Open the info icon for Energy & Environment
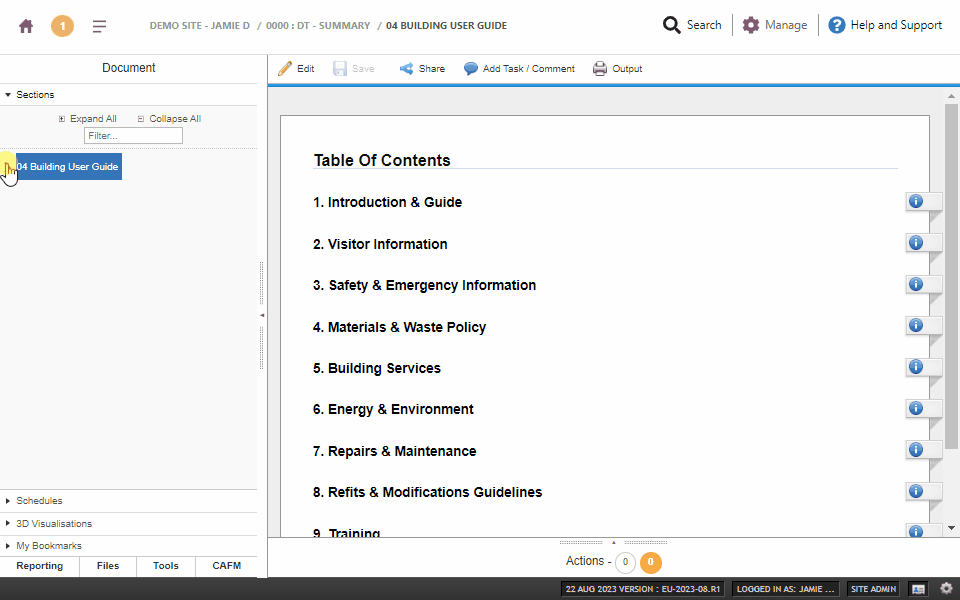This screenshot has width=960, height=600. (x=916, y=408)
